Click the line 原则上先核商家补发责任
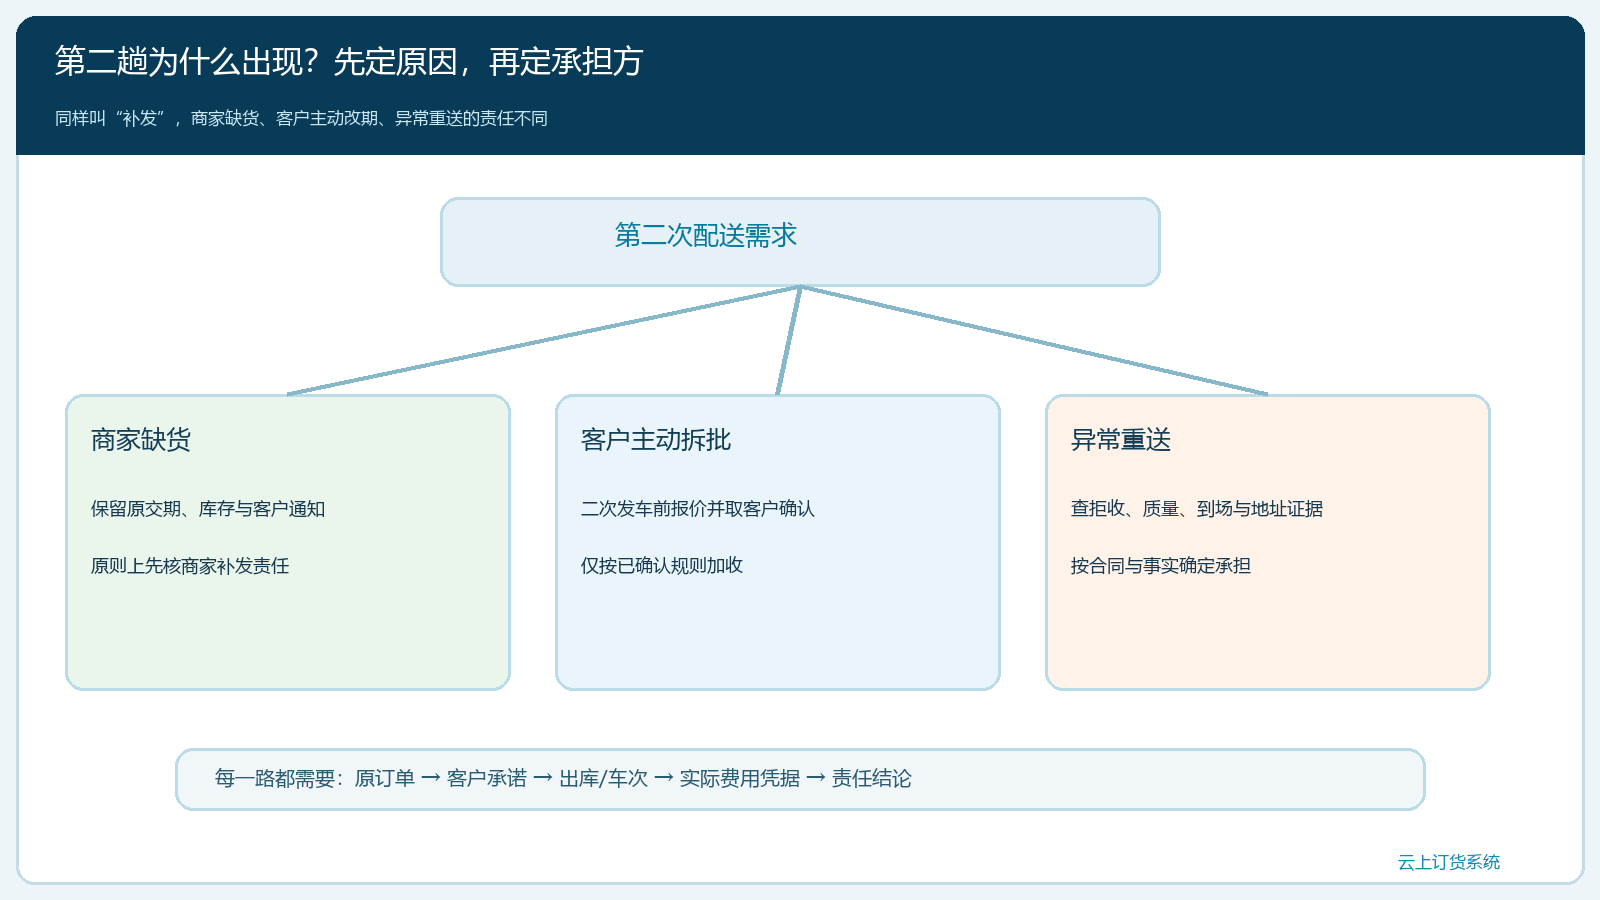 (x=190, y=566)
